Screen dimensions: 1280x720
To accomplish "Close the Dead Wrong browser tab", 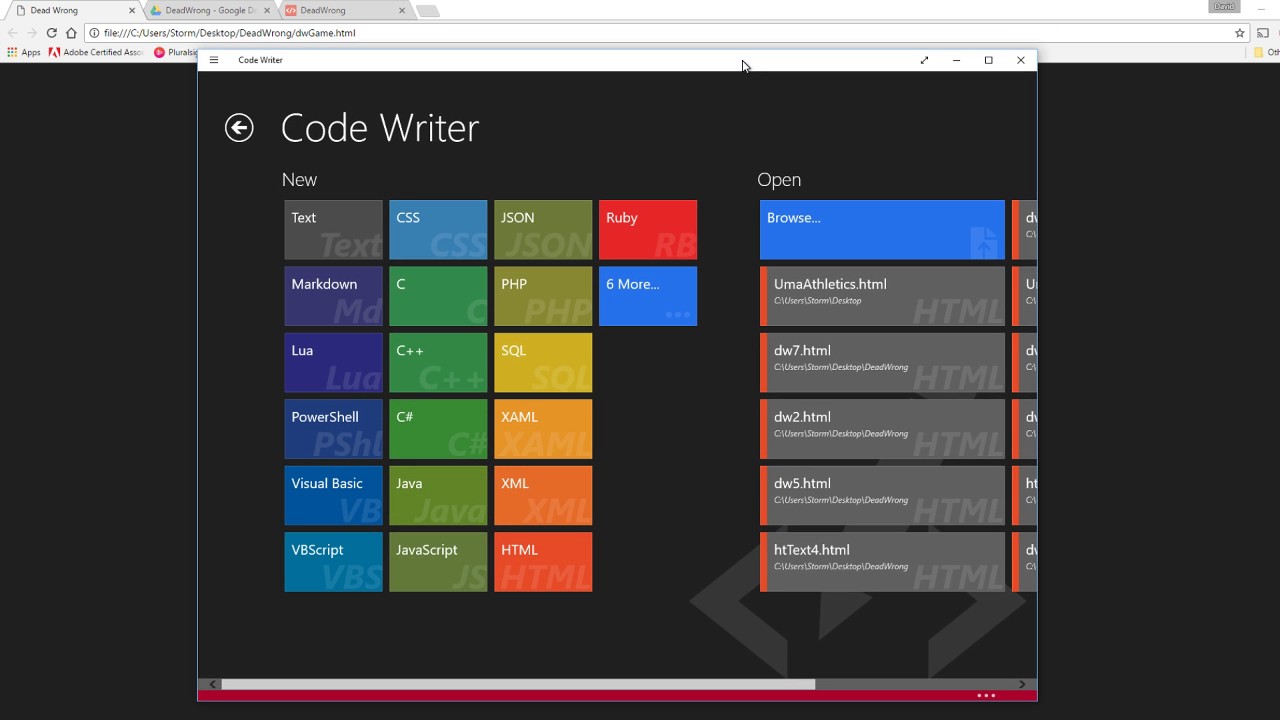I will point(131,11).
